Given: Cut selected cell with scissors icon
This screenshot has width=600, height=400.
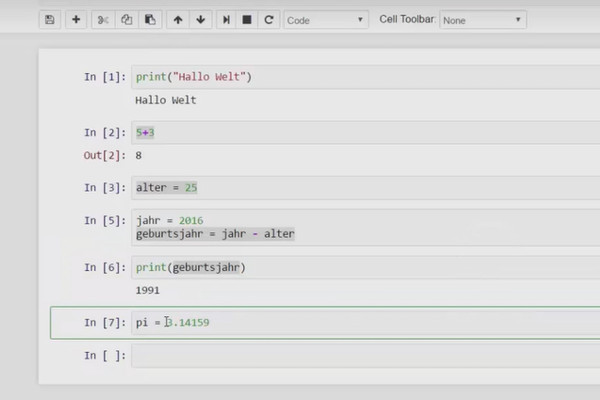Looking at the screenshot, I should point(103,20).
